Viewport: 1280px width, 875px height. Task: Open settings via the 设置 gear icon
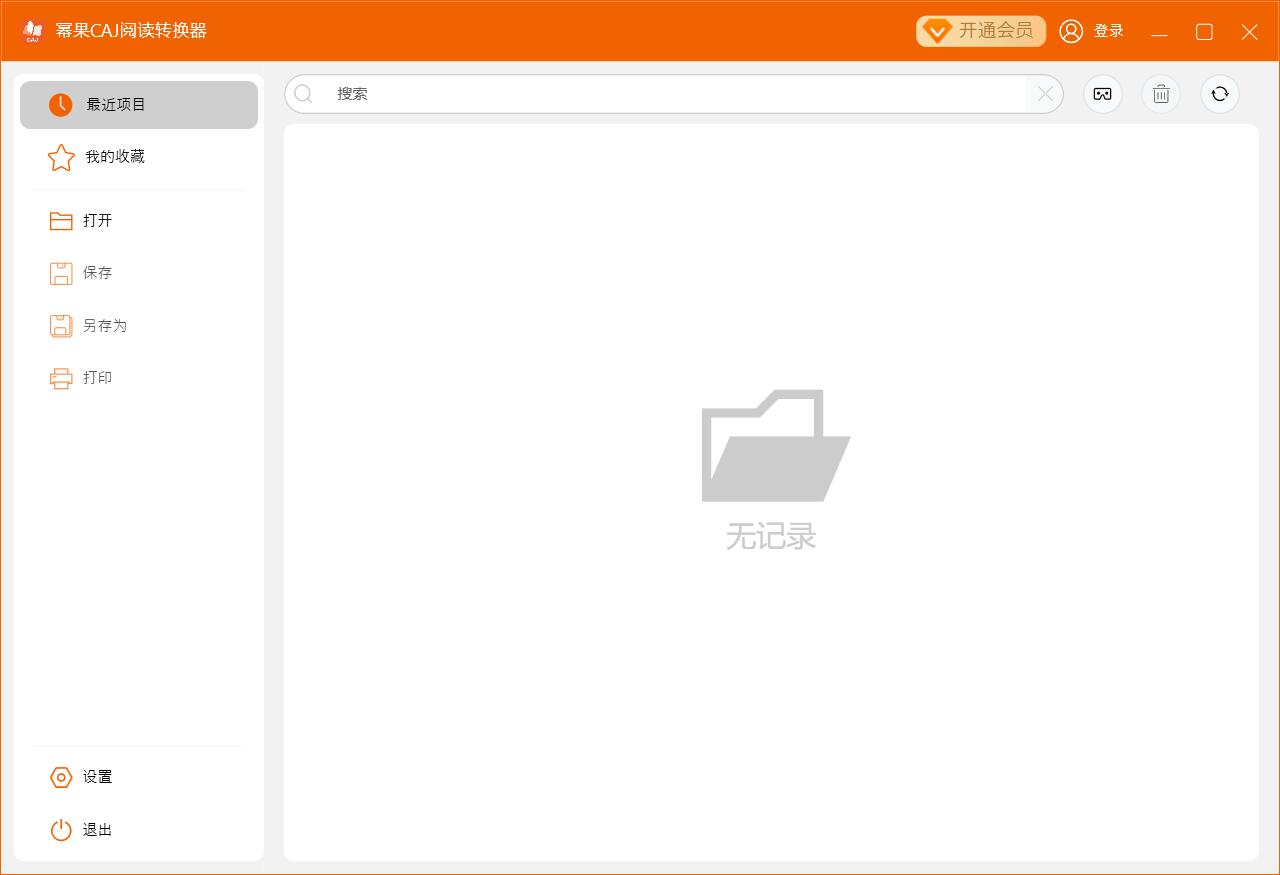61,777
